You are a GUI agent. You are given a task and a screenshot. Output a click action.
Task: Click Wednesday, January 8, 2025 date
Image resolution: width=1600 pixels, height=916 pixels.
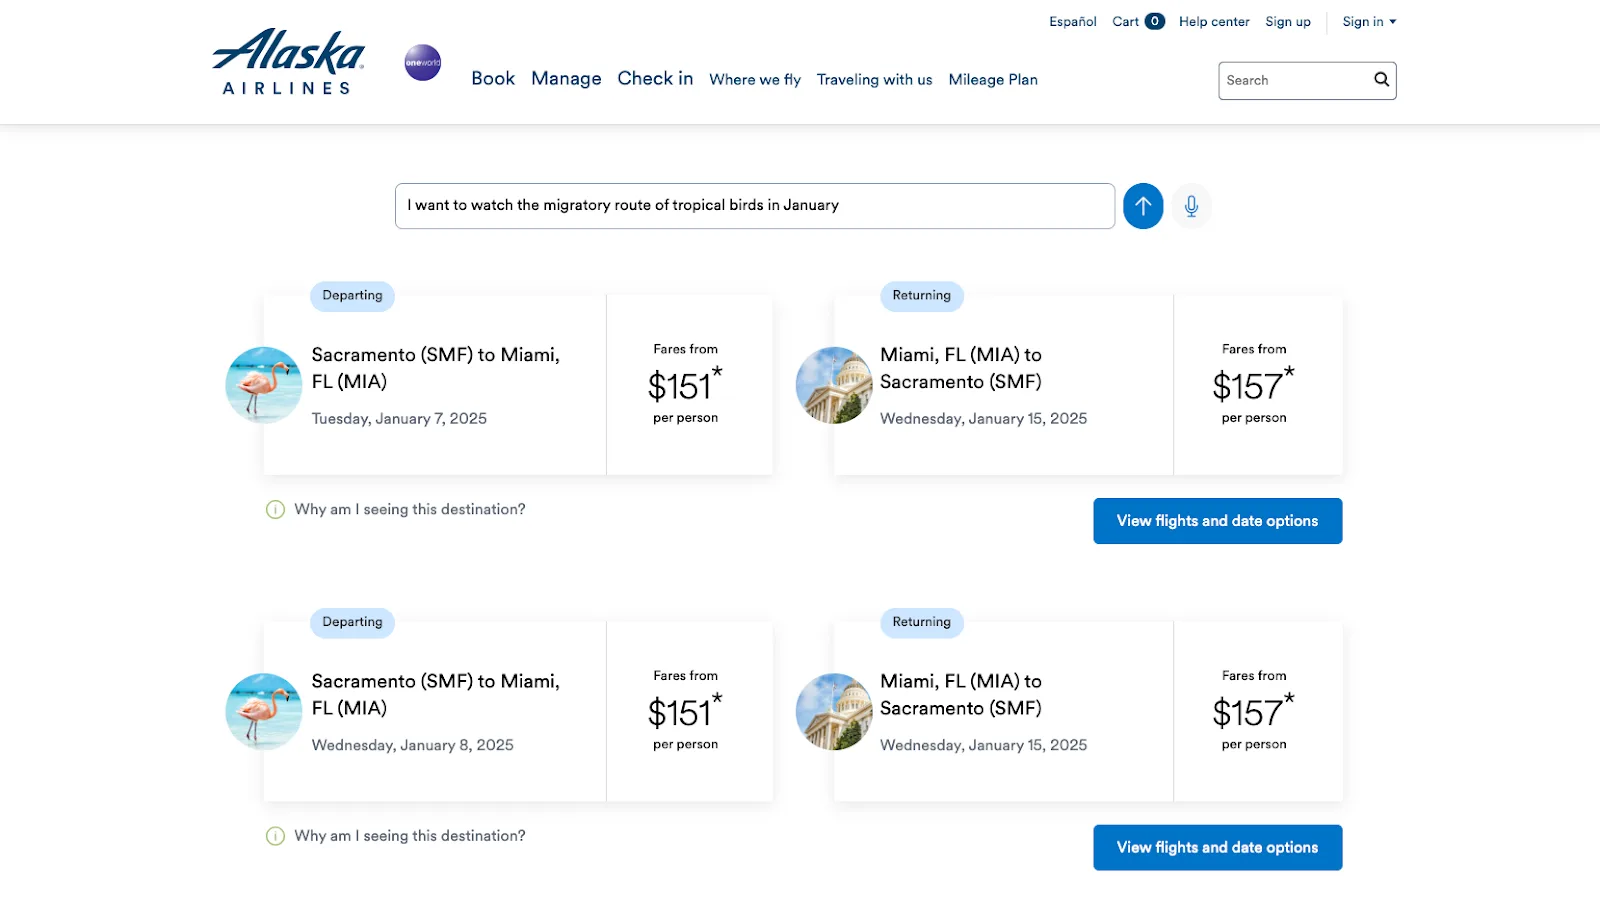(x=412, y=746)
